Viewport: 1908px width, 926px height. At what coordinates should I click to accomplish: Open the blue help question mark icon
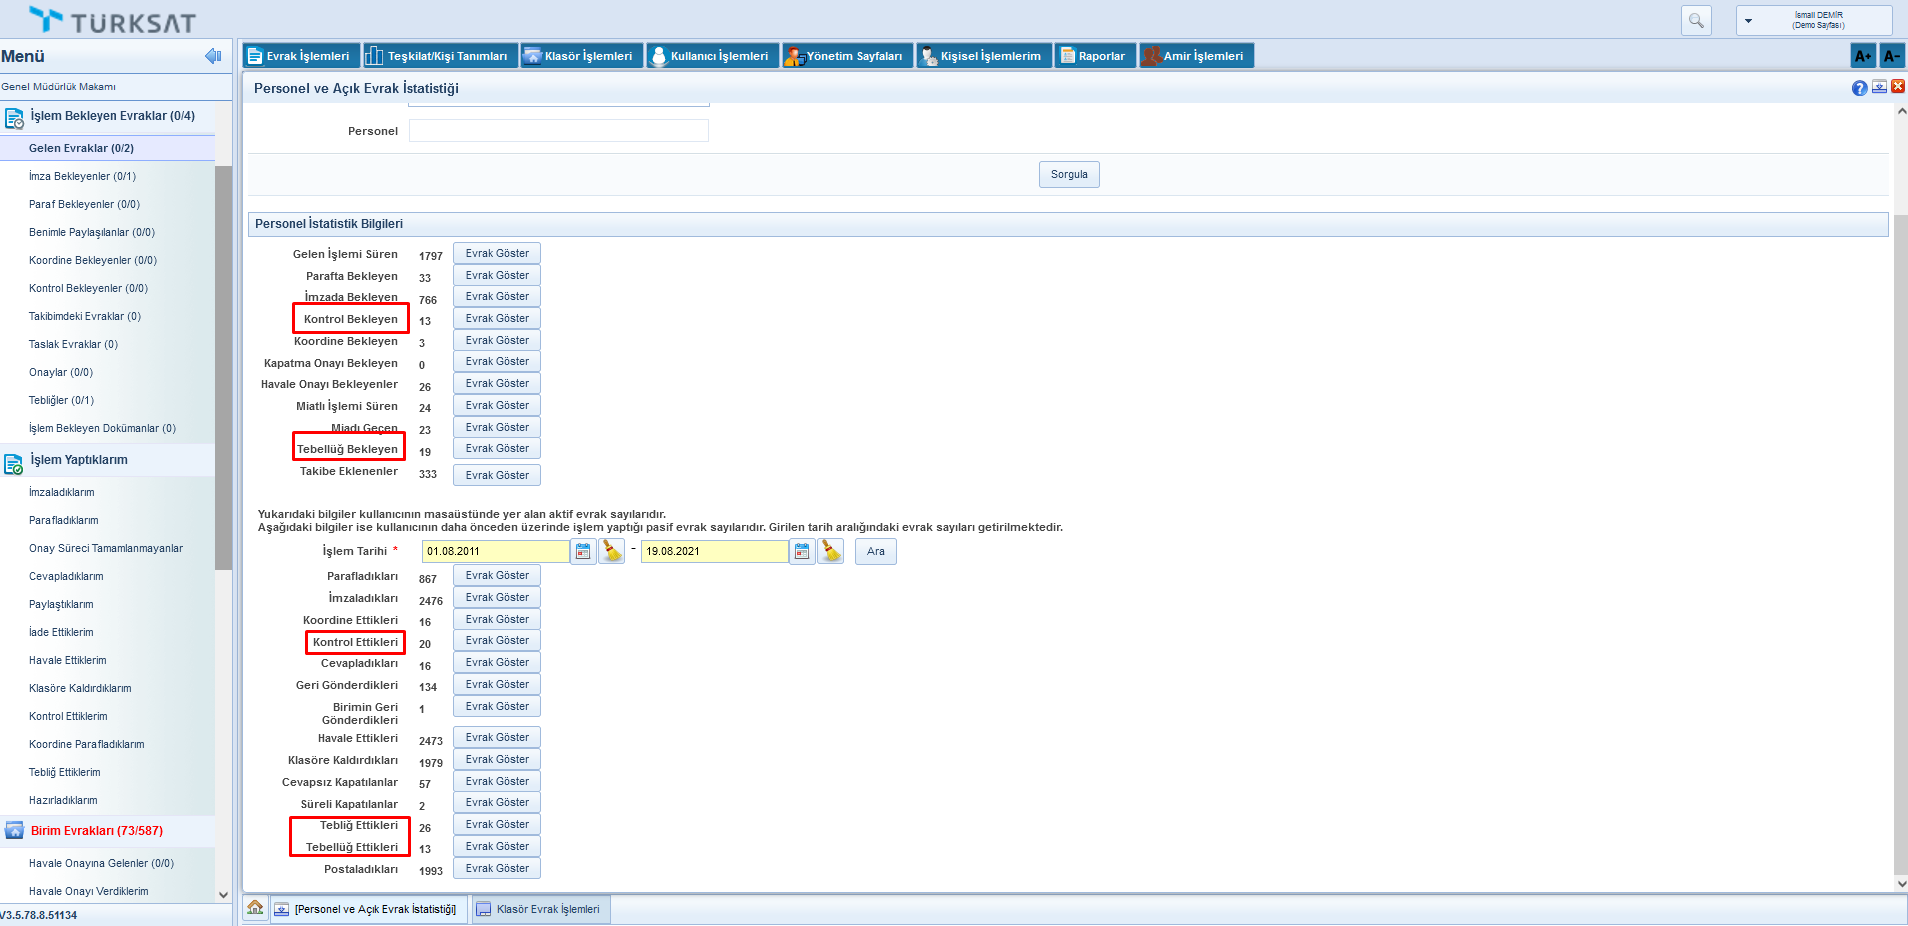pos(1859,88)
